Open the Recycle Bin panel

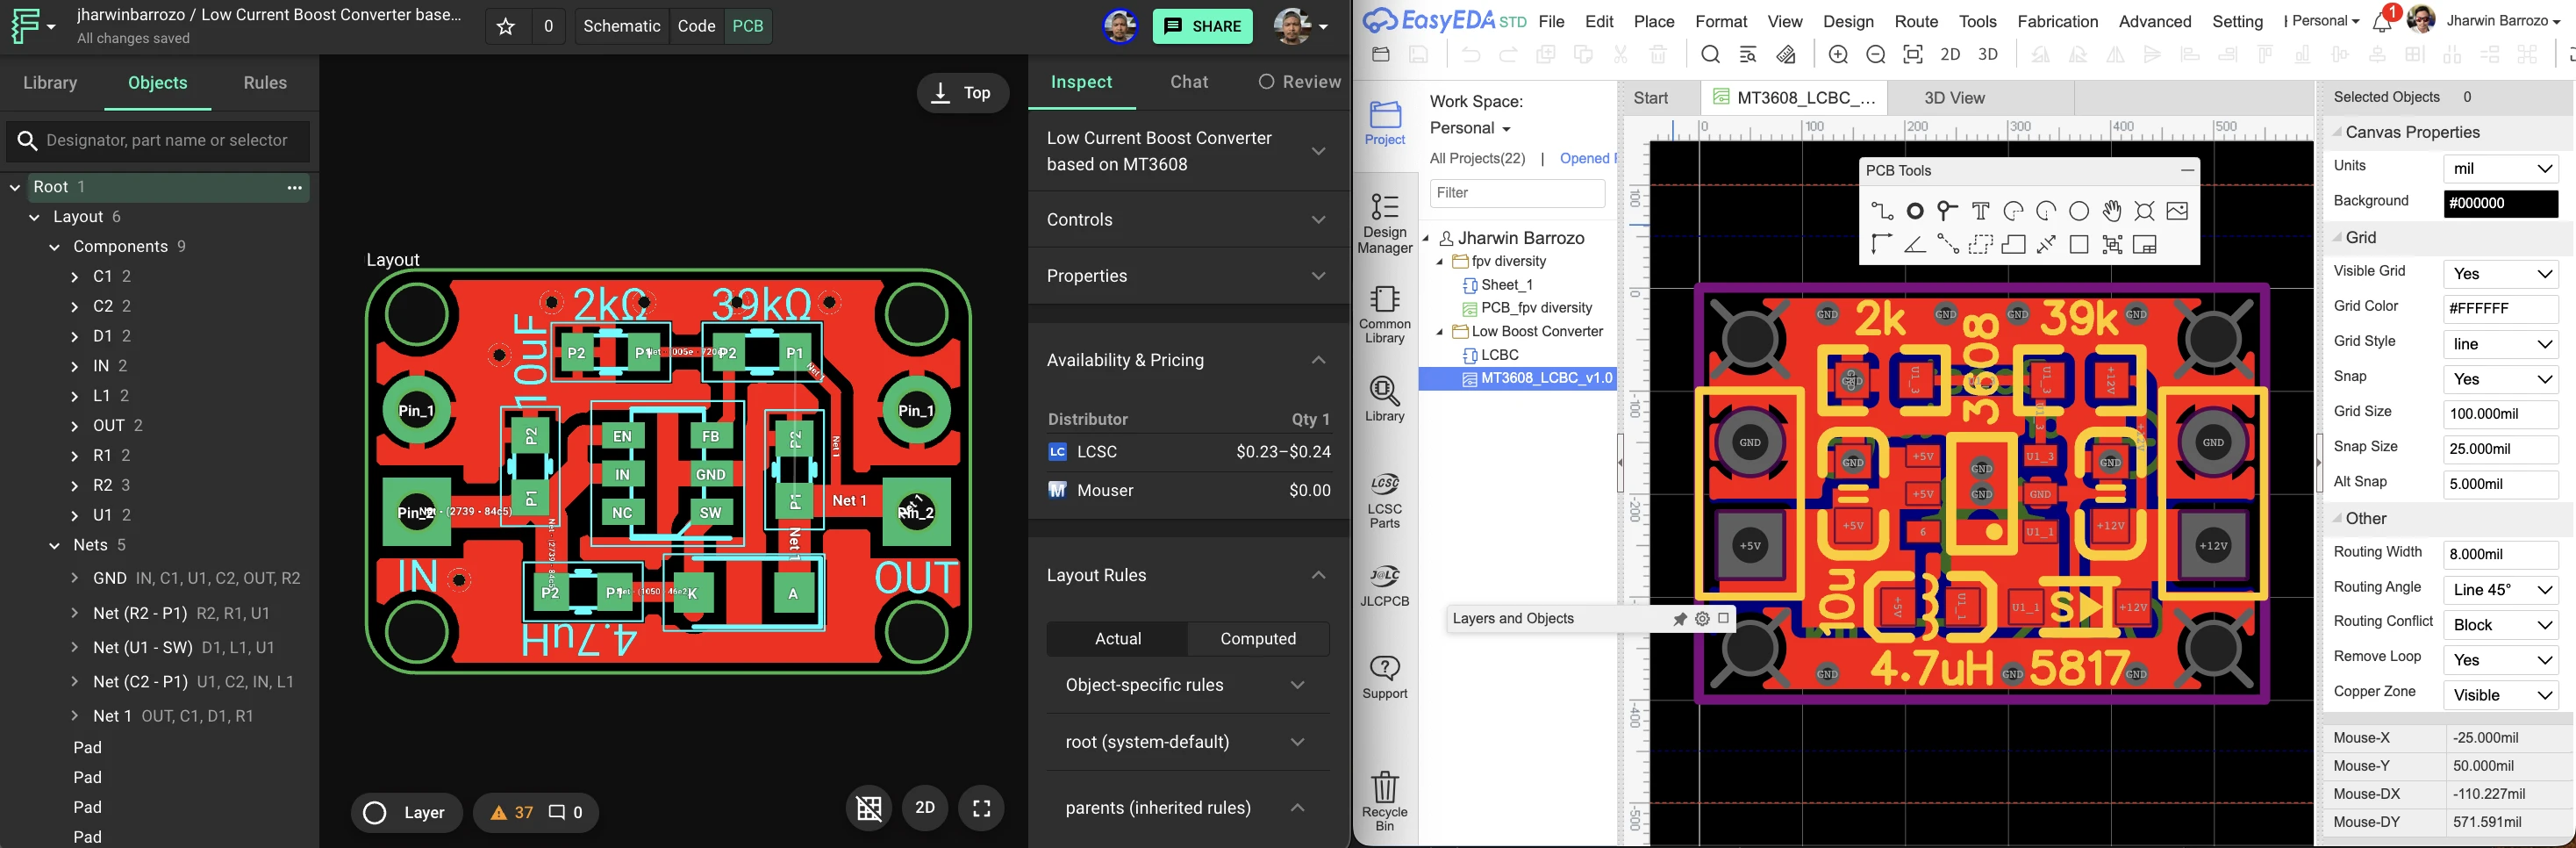(1384, 795)
